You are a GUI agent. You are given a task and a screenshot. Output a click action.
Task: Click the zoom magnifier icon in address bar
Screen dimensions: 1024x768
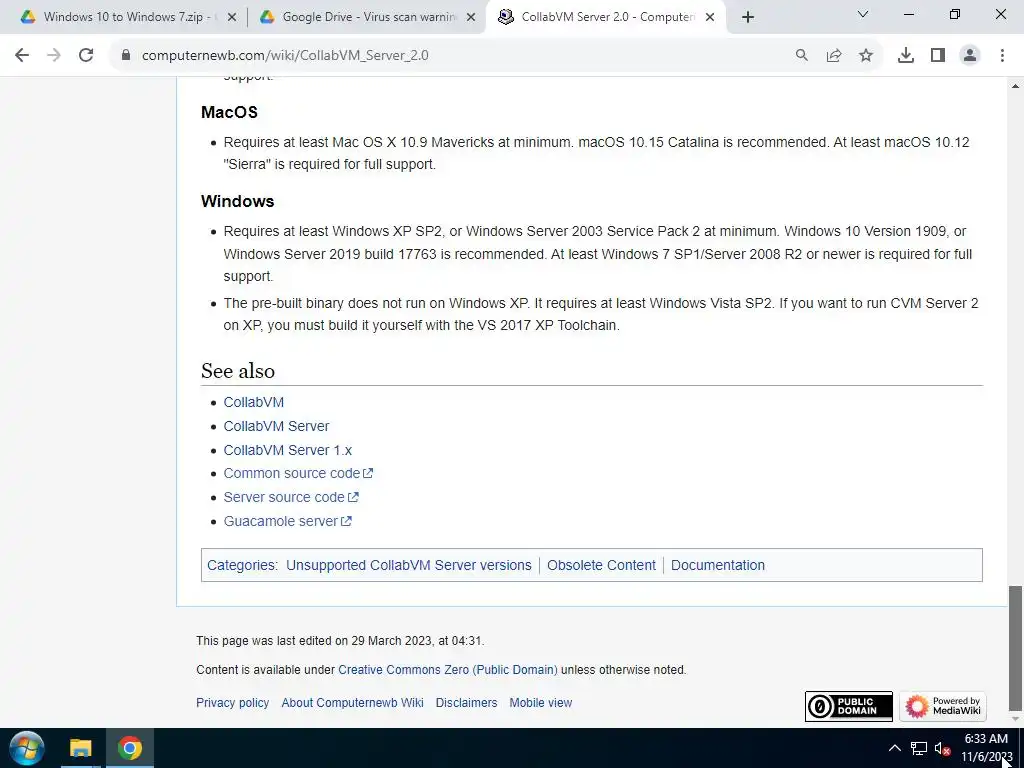point(801,56)
